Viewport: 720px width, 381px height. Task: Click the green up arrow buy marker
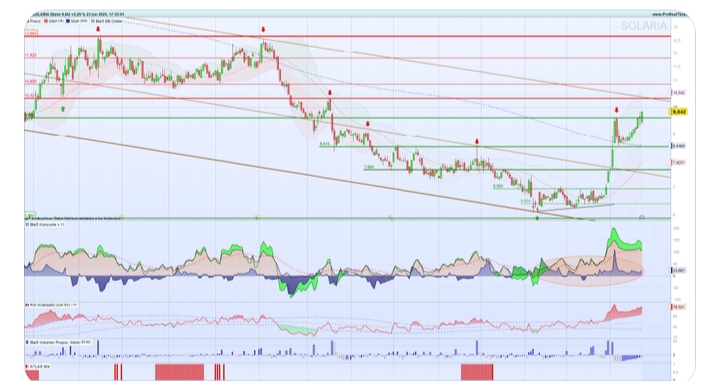coord(63,109)
